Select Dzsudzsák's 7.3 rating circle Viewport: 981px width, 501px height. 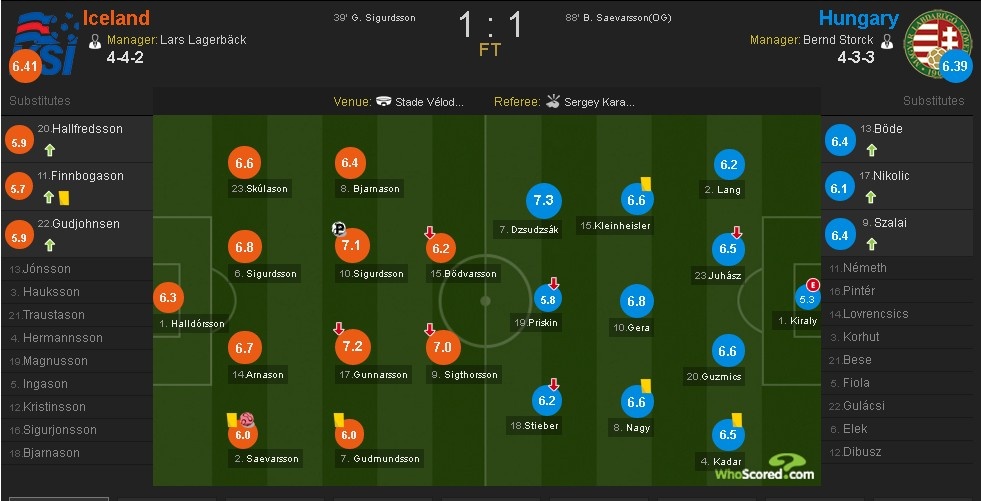click(x=544, y=201)
